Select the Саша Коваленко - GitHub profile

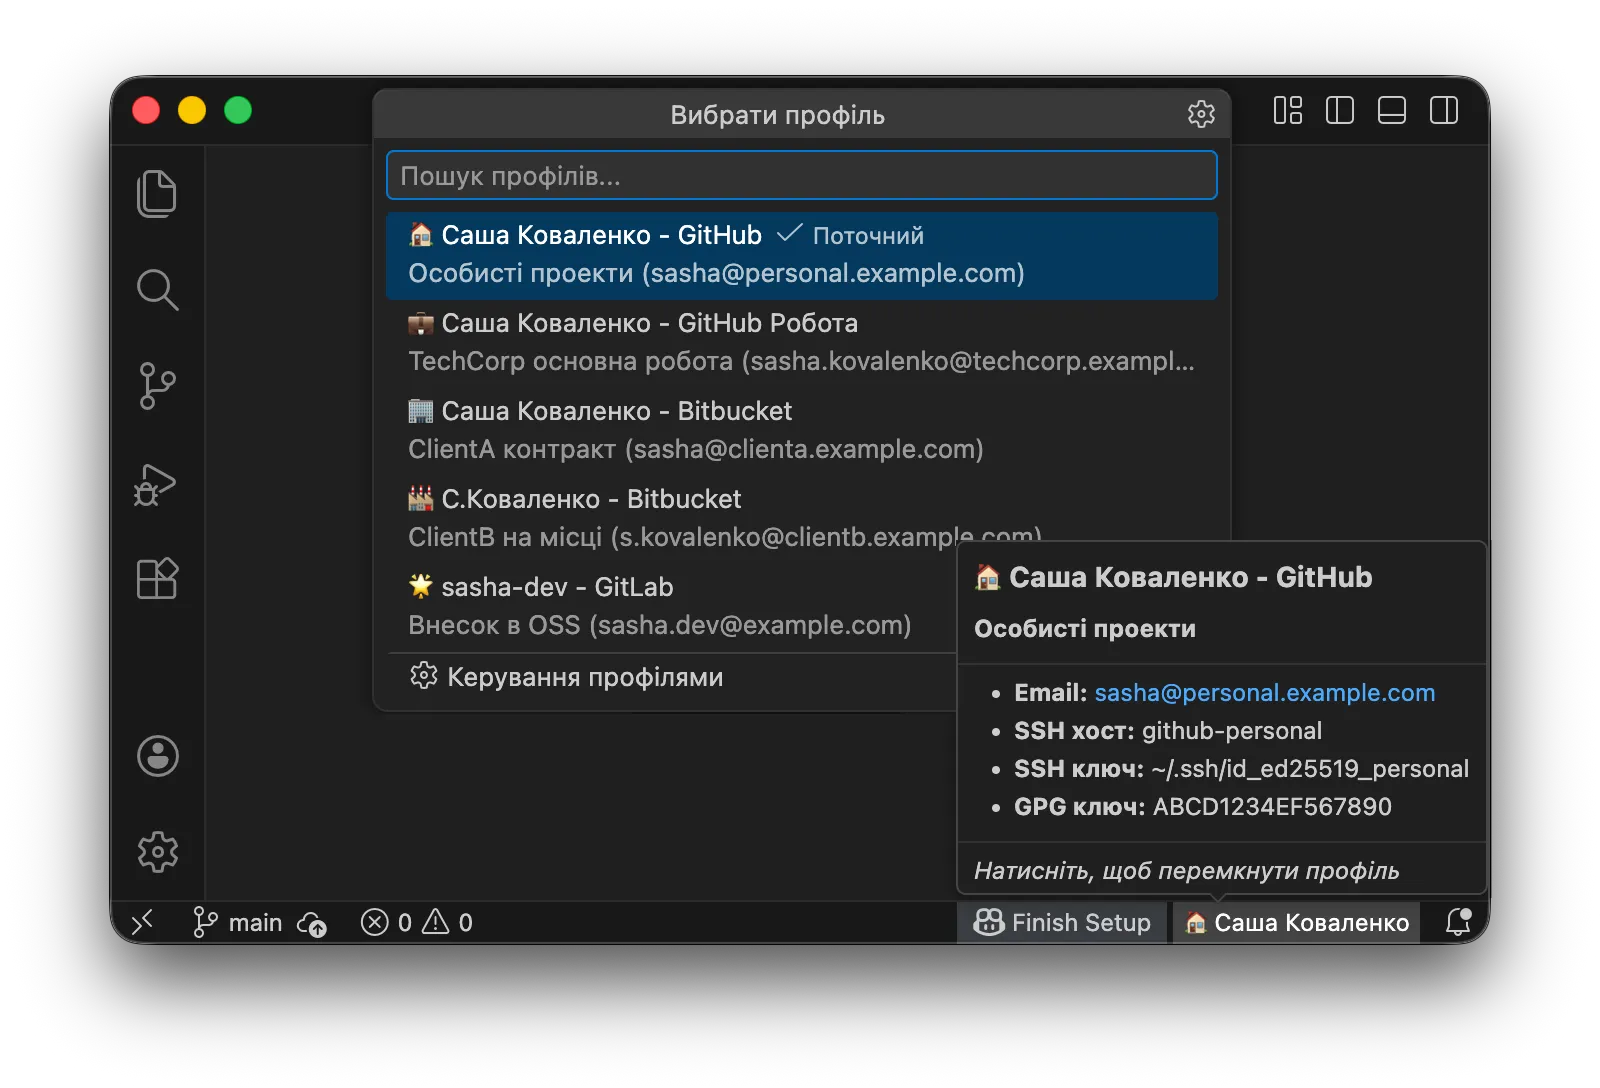coord(802,255)
